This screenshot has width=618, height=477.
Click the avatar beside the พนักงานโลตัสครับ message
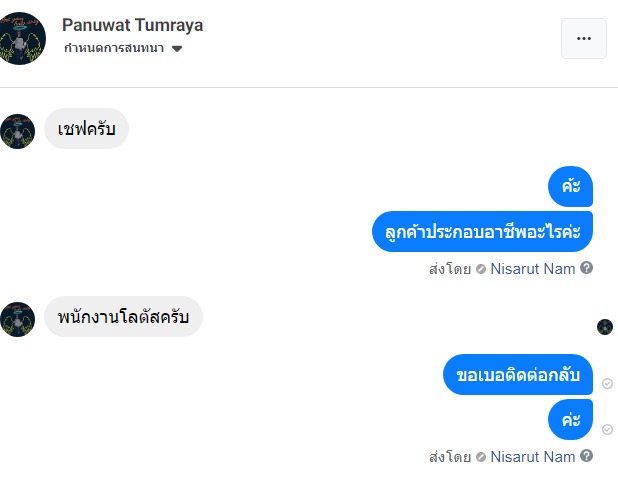pyautogui.click(x=18, y=318)
